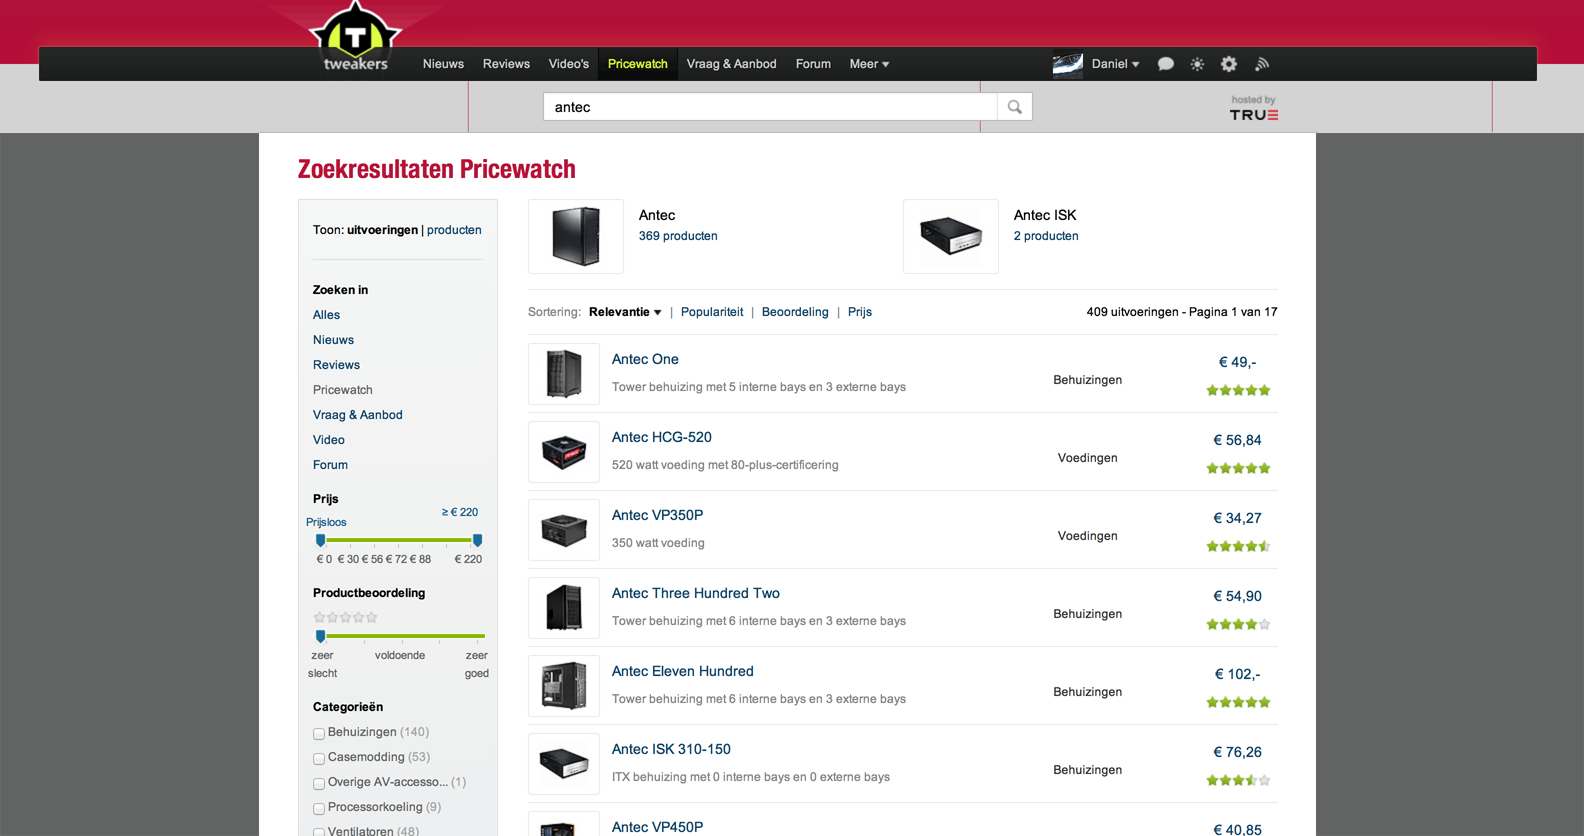
Task: Toggle the brightness sun icon
Action: click(x=1197, y=64)
